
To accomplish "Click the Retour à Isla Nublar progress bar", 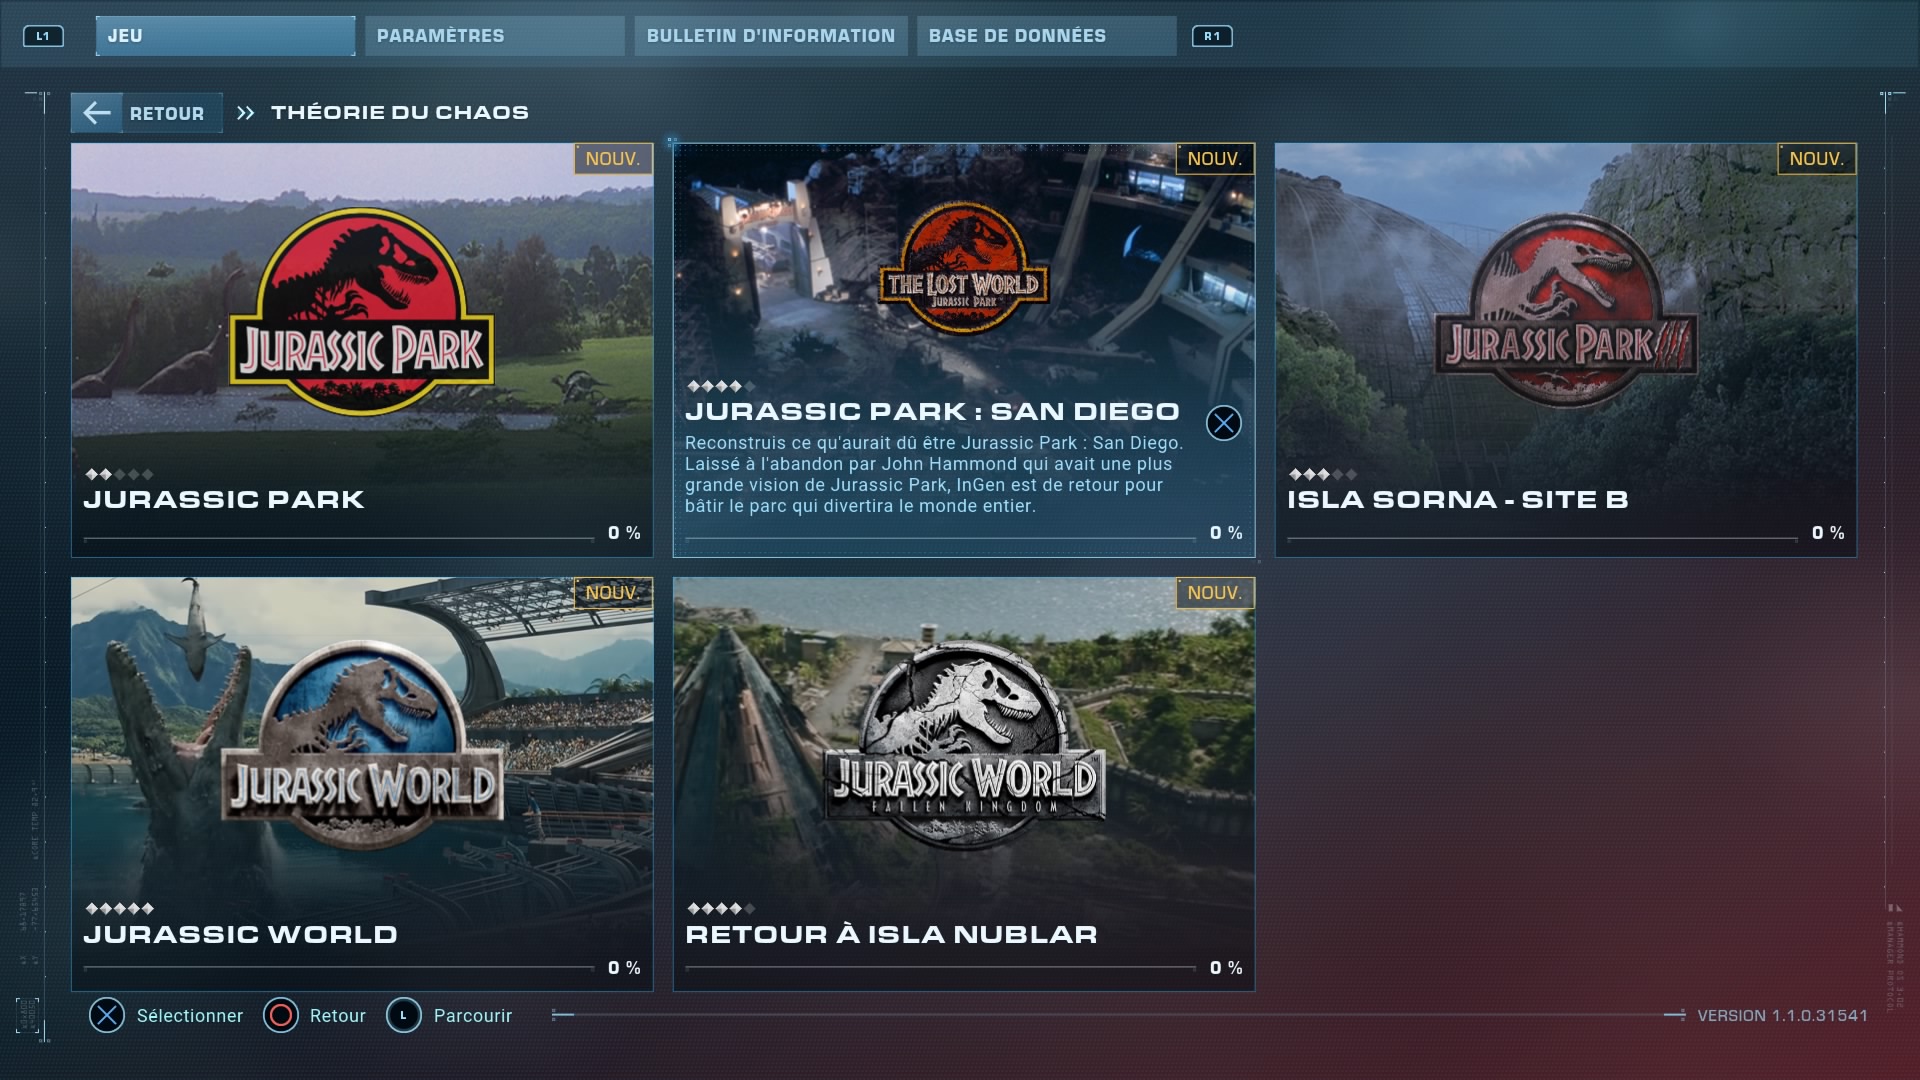I will 941,968.
